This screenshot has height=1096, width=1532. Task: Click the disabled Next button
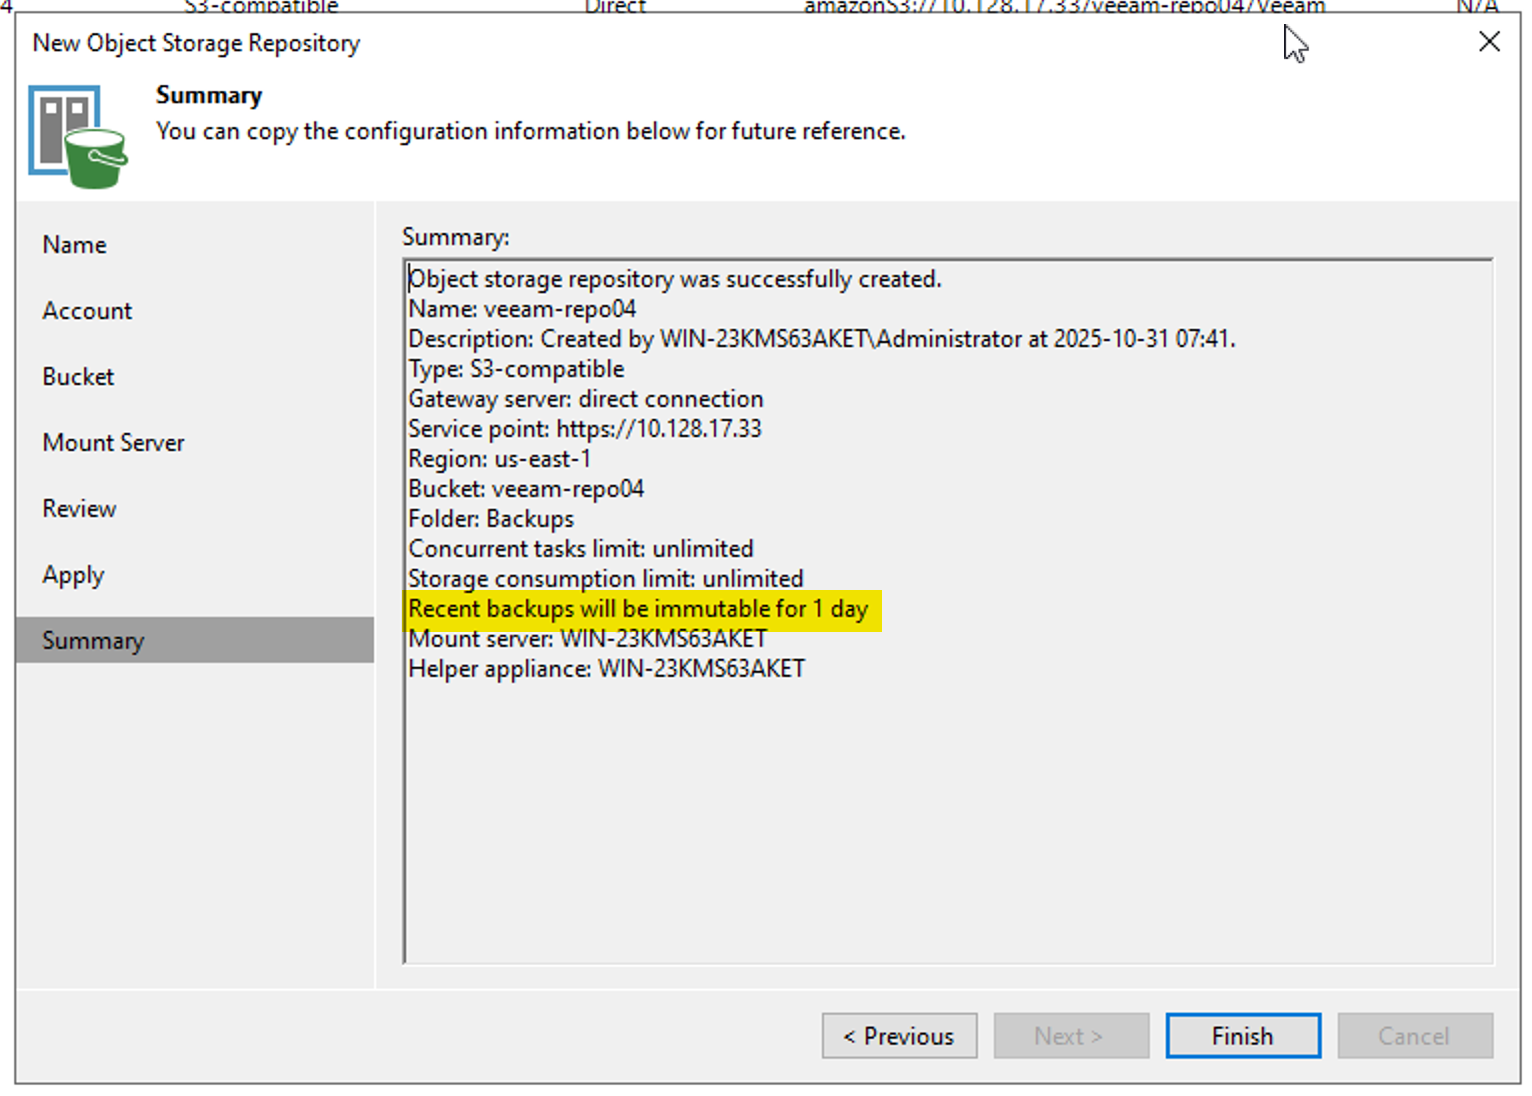tap(1071, 1035)
